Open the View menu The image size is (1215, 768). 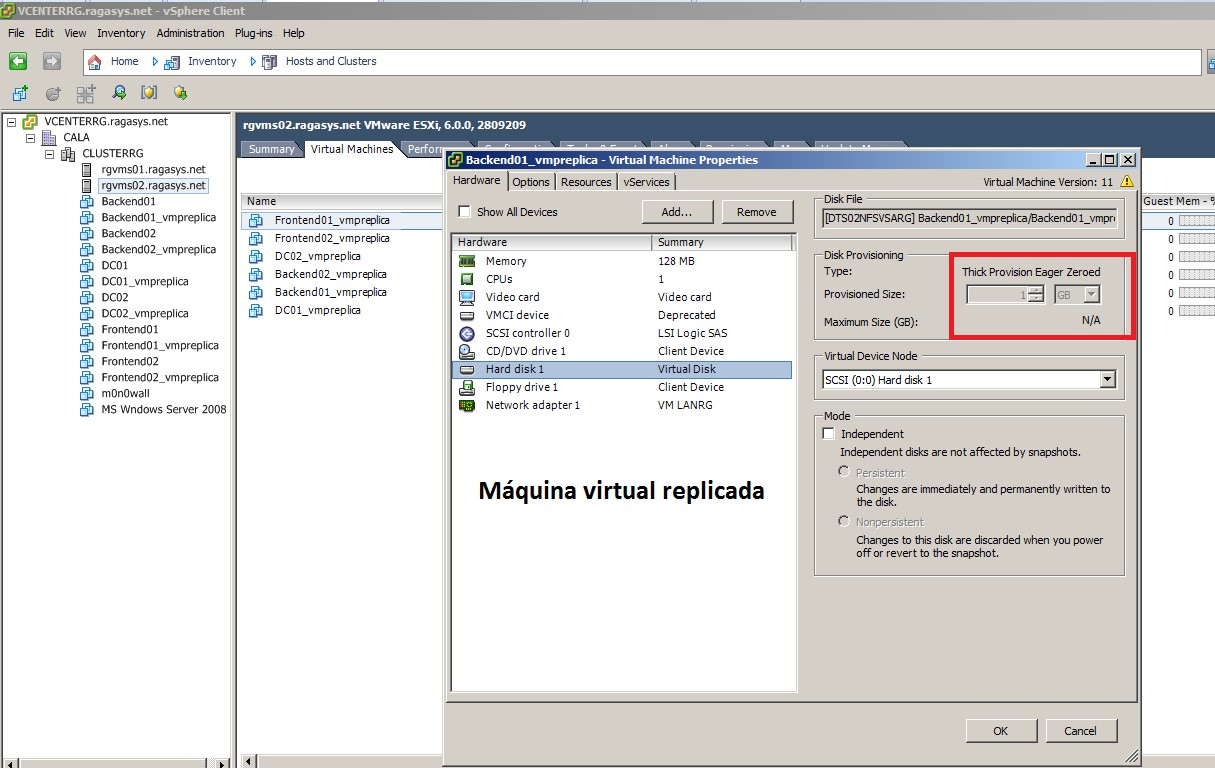[x=75, y=33]
